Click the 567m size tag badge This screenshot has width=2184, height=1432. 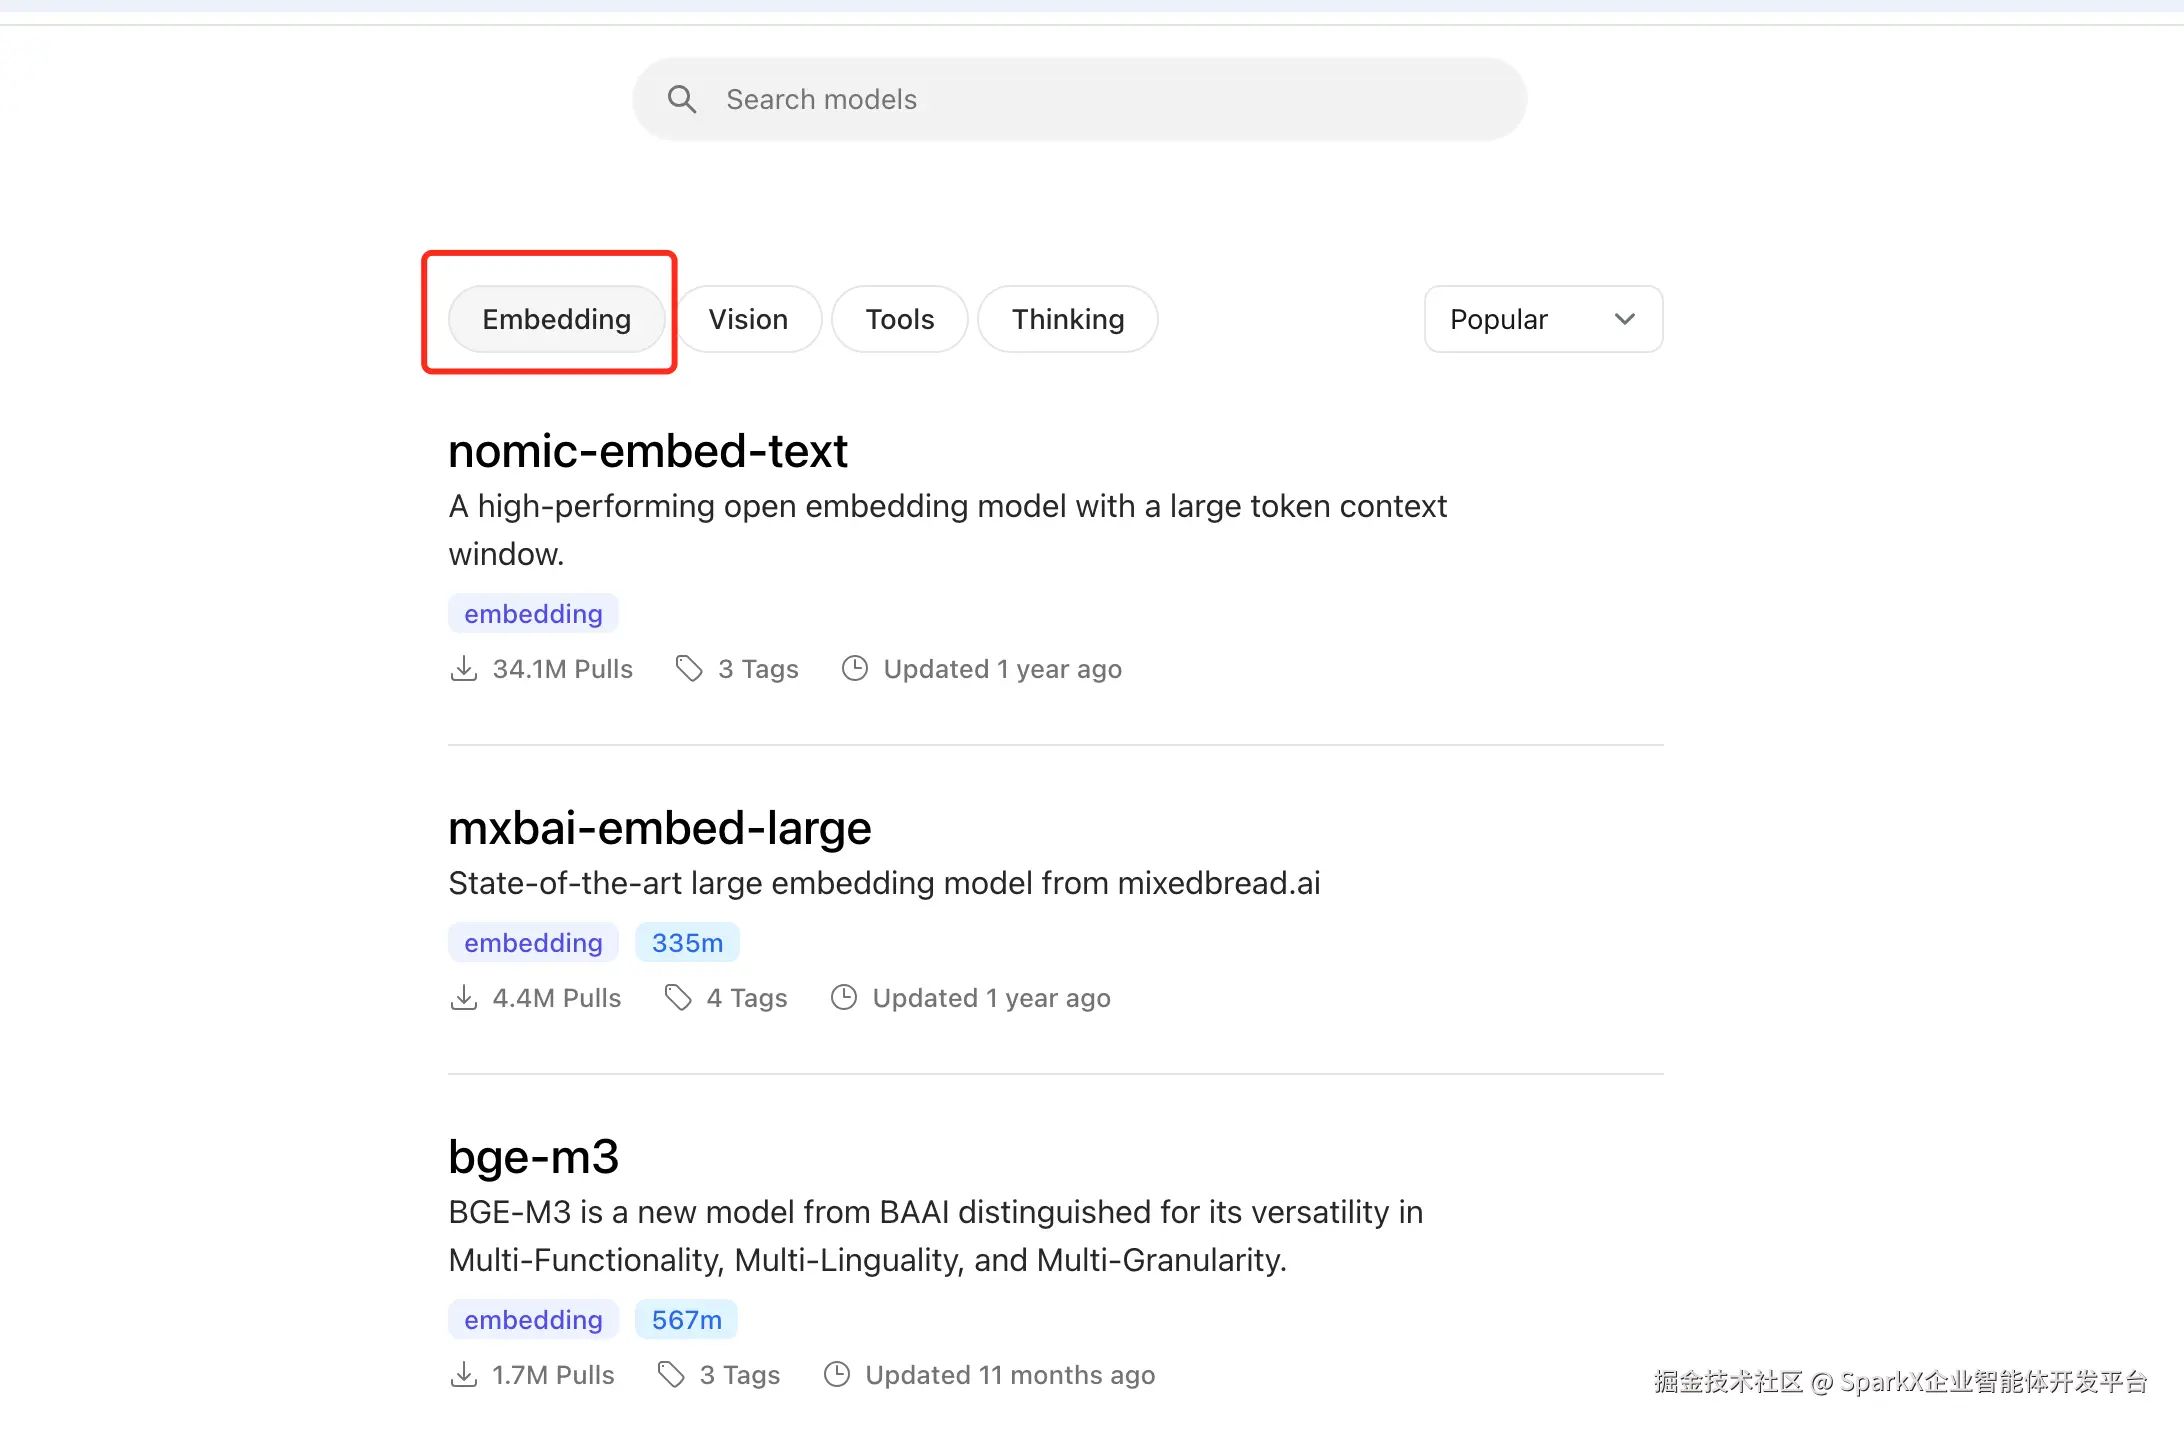pos(686,1319)
